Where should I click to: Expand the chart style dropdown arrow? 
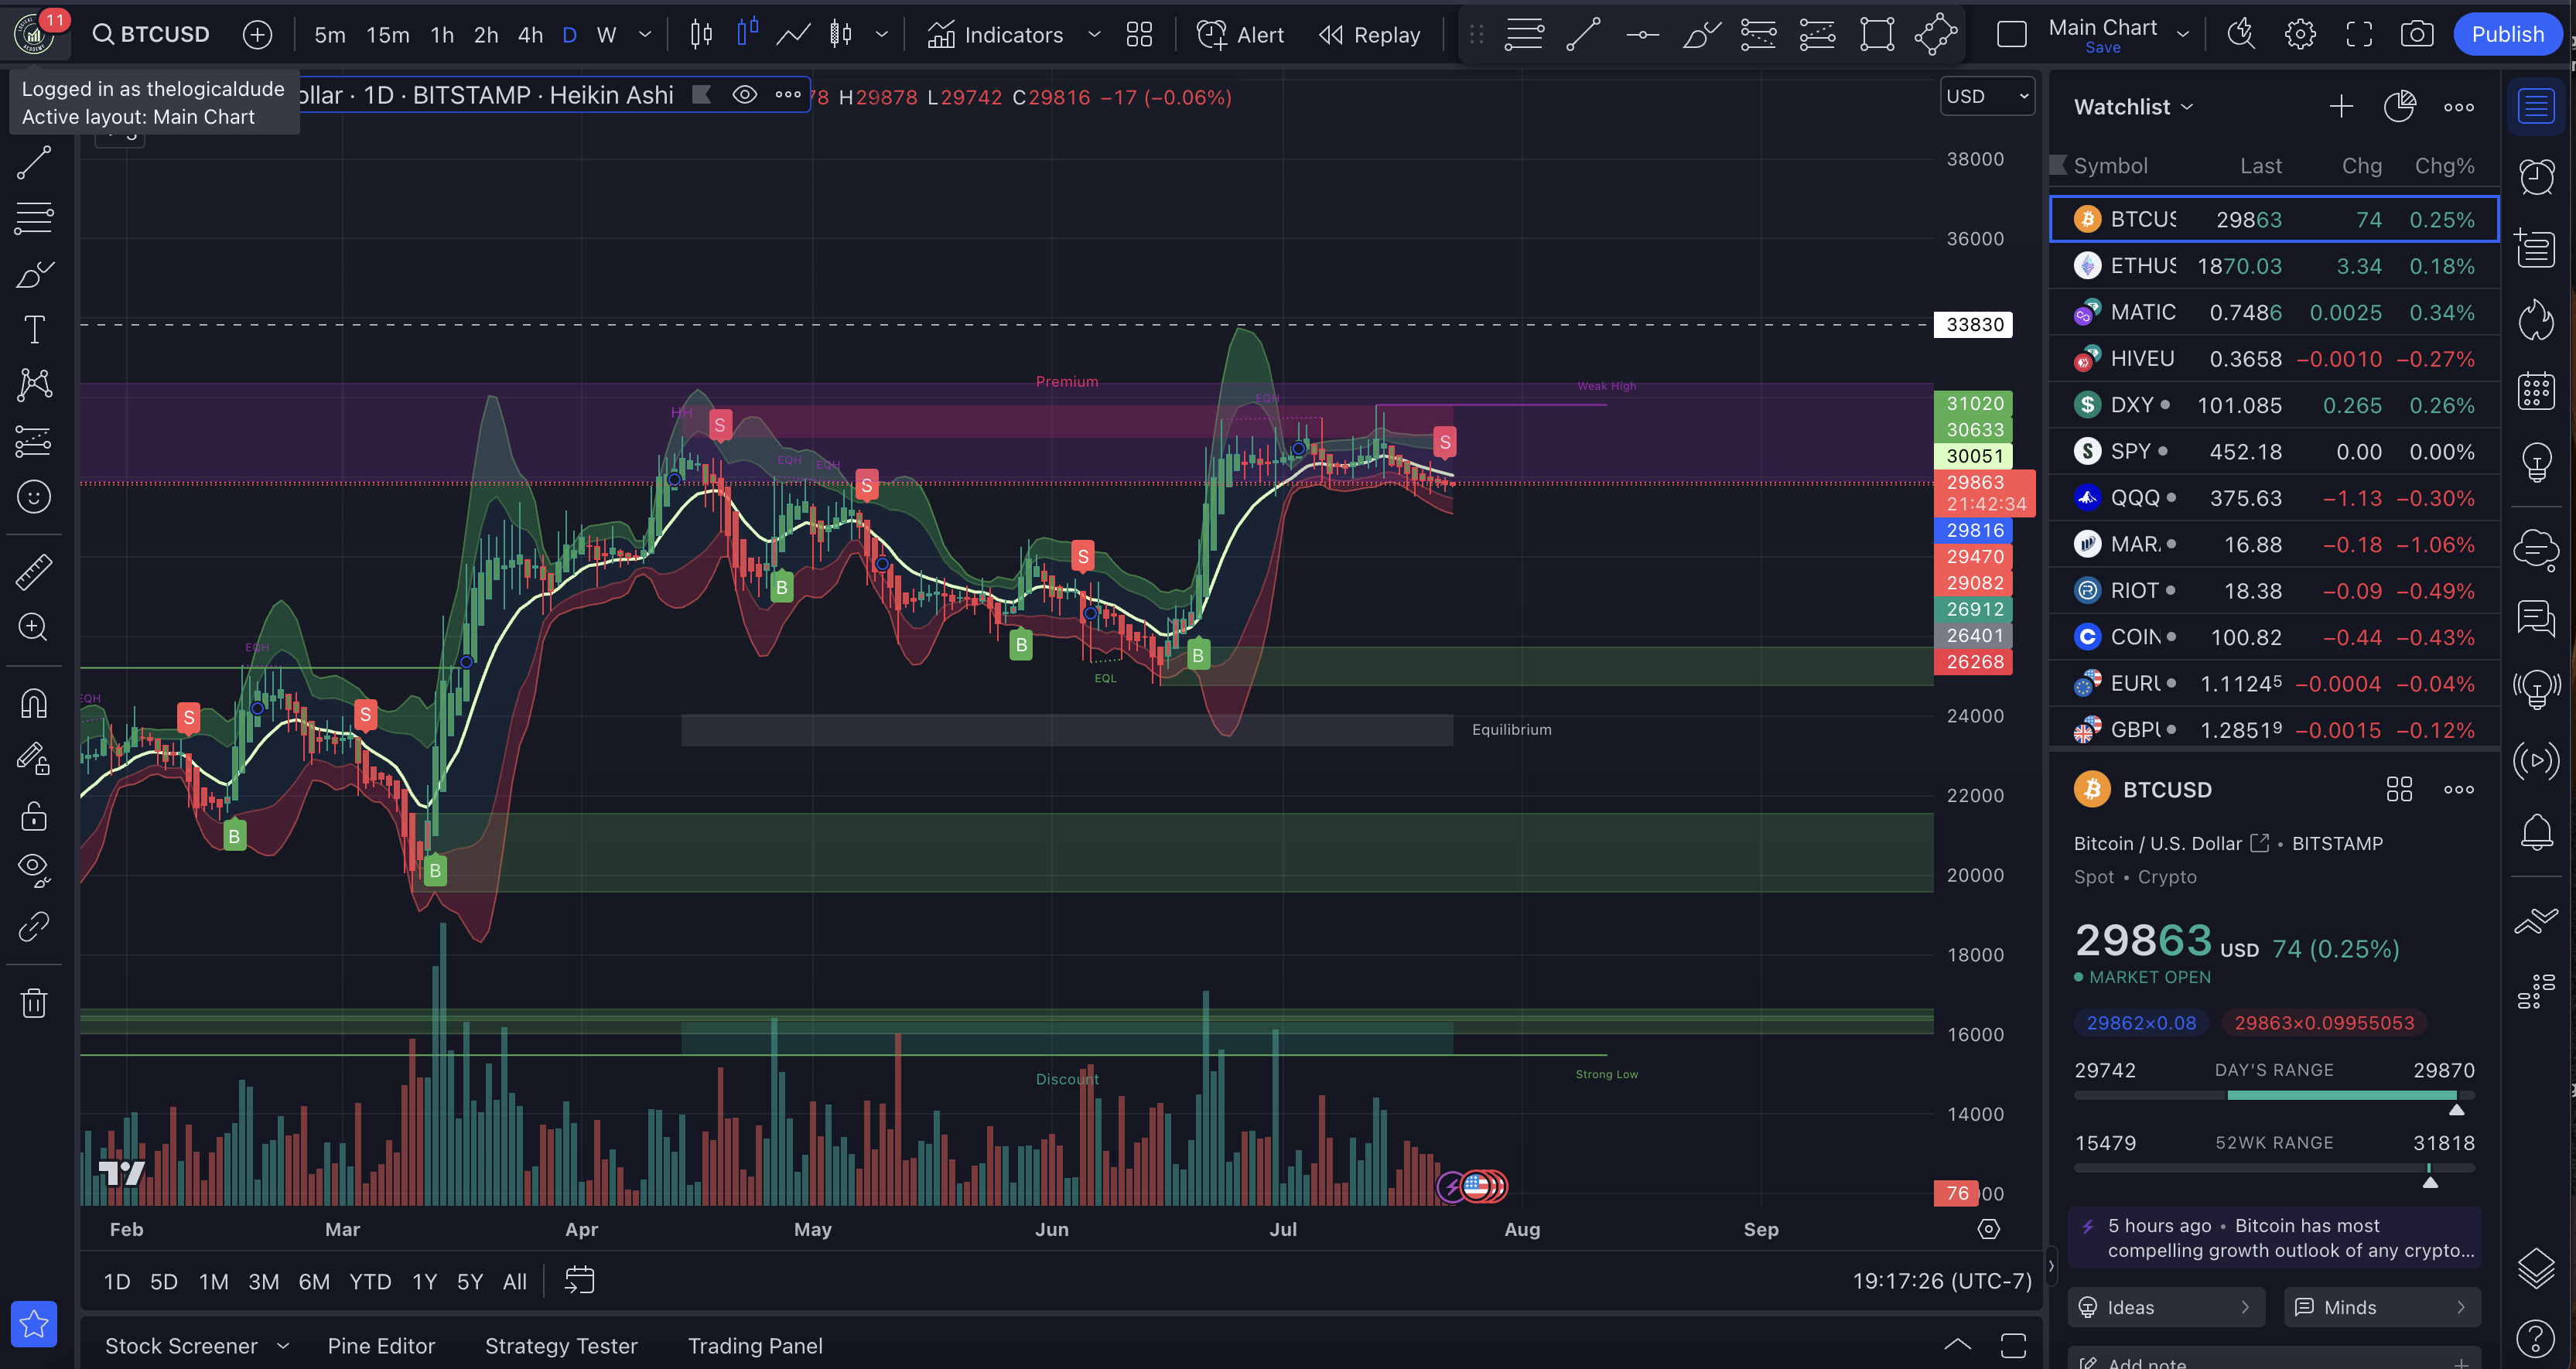coord(881,35)
